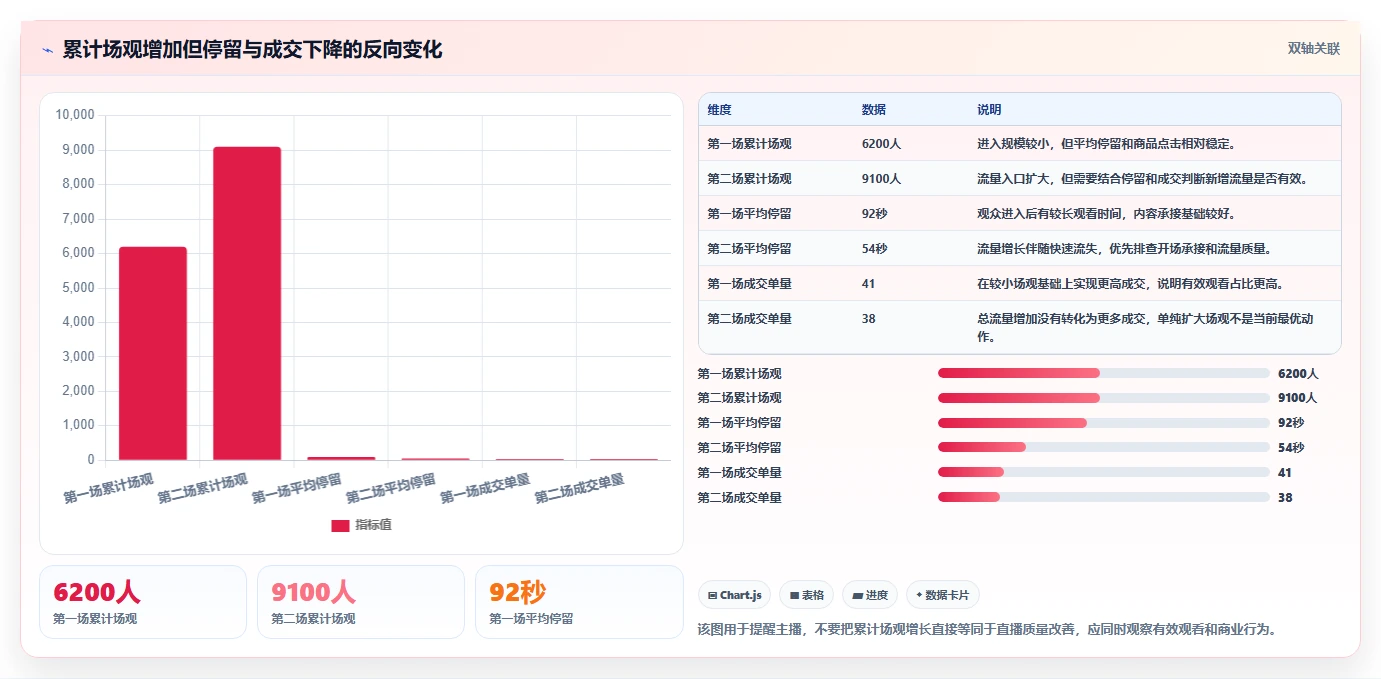Click the icon in the Chart.js tag
Screen dimensions: 1381x679
[x=712, y=595]
